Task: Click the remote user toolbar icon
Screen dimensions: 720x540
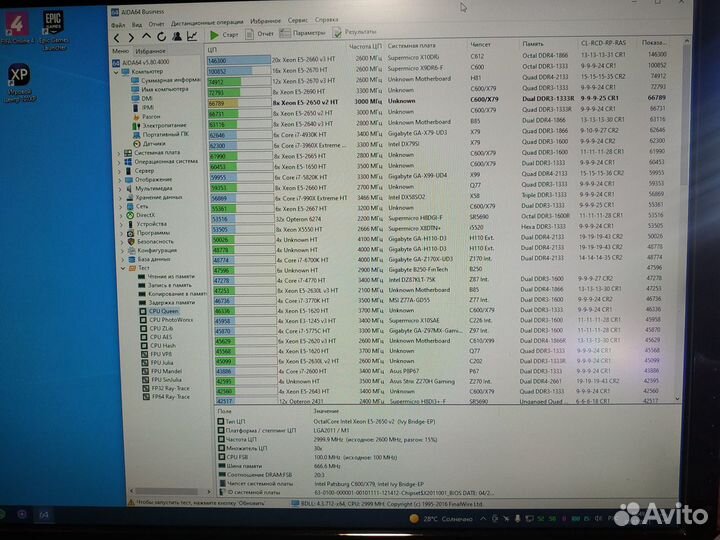Action: tap(176, 36)
